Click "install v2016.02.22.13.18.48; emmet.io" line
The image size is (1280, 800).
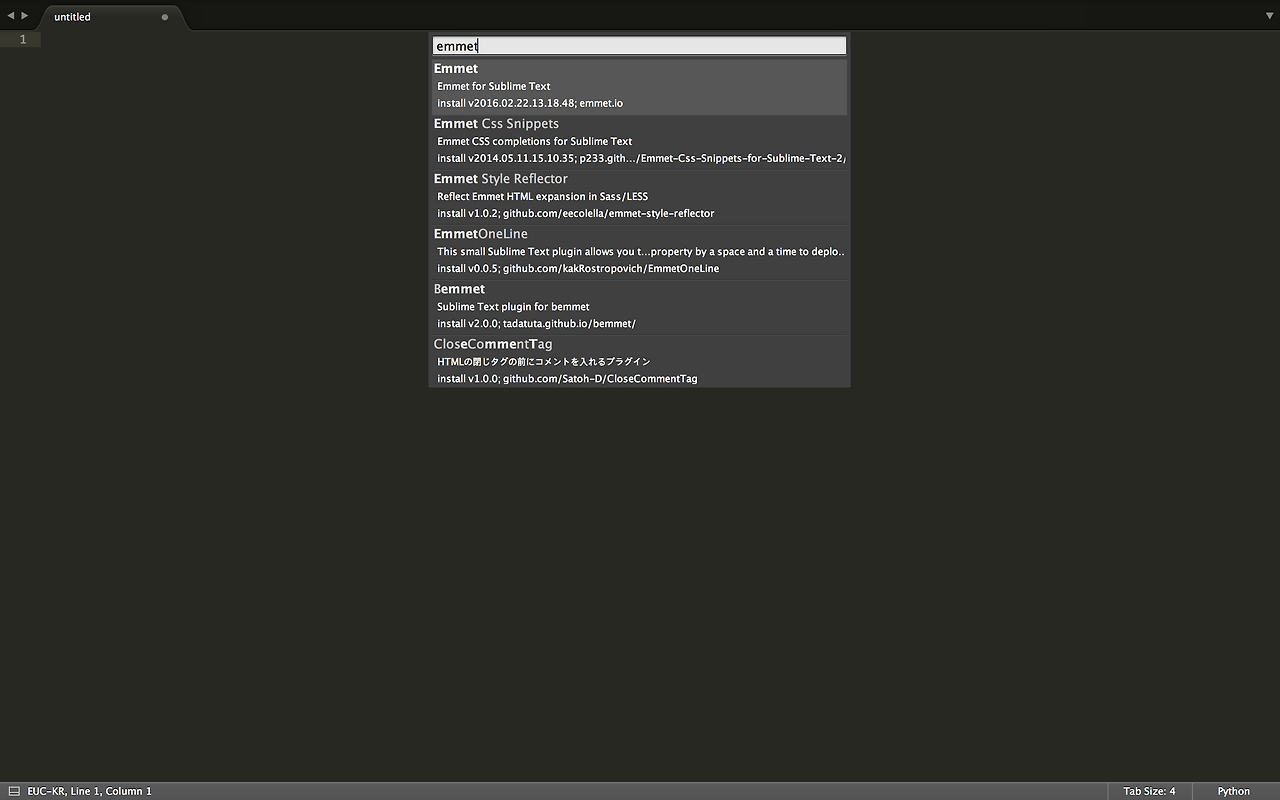(530, 103)
